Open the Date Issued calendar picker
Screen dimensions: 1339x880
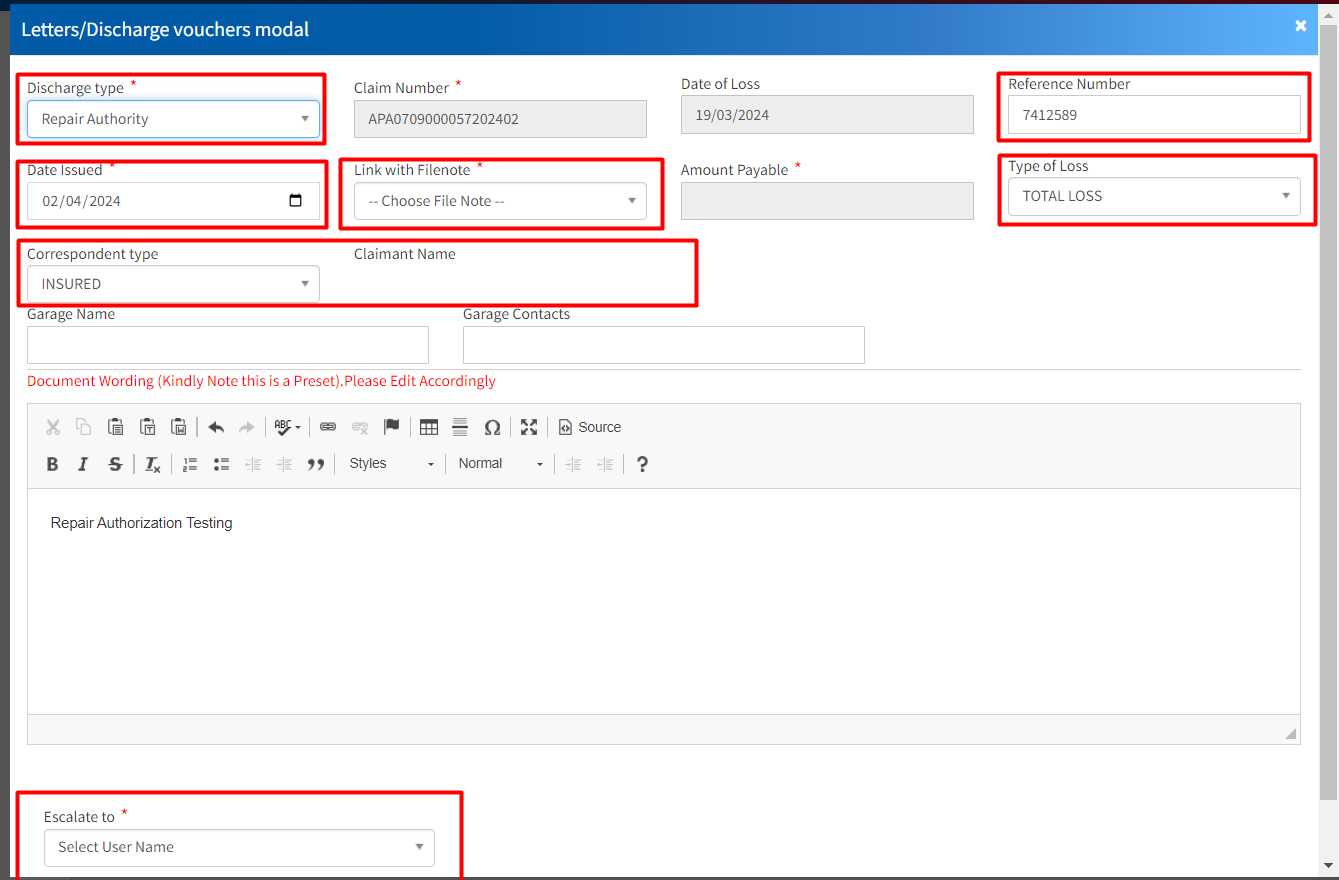(295, 201)
